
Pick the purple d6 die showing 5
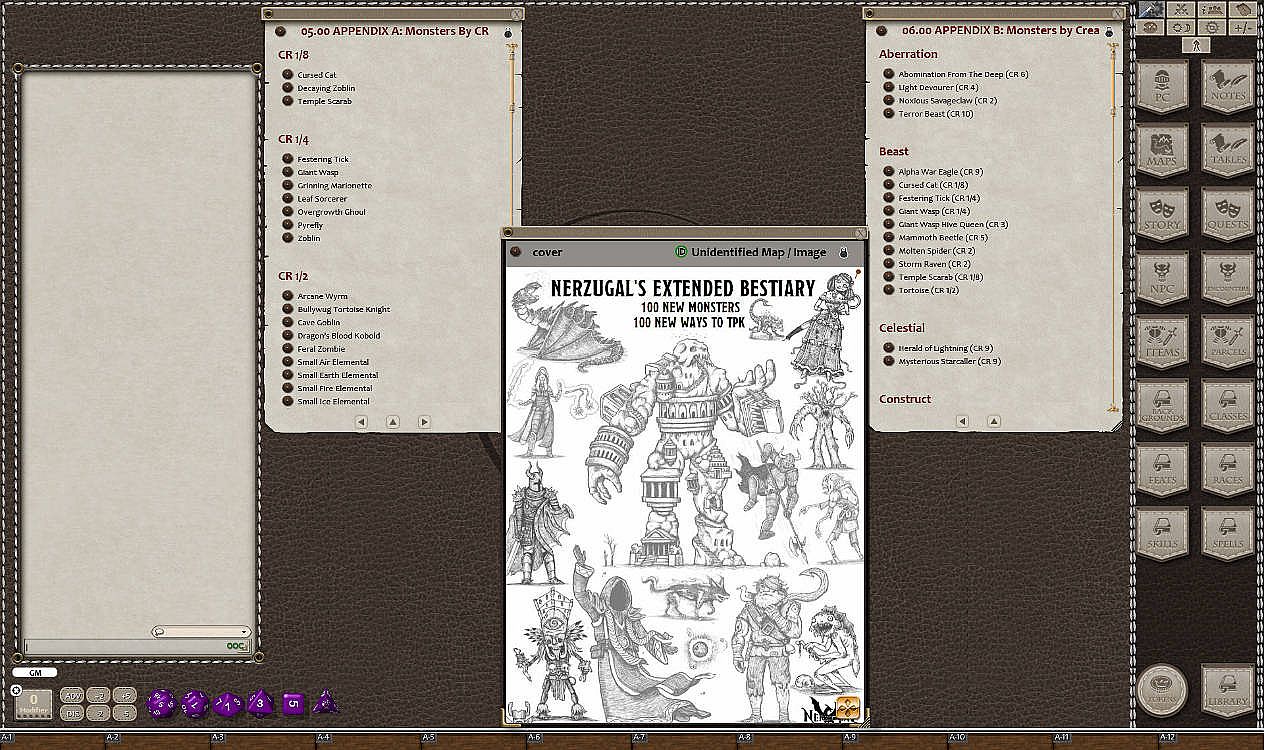coord(293,703)
